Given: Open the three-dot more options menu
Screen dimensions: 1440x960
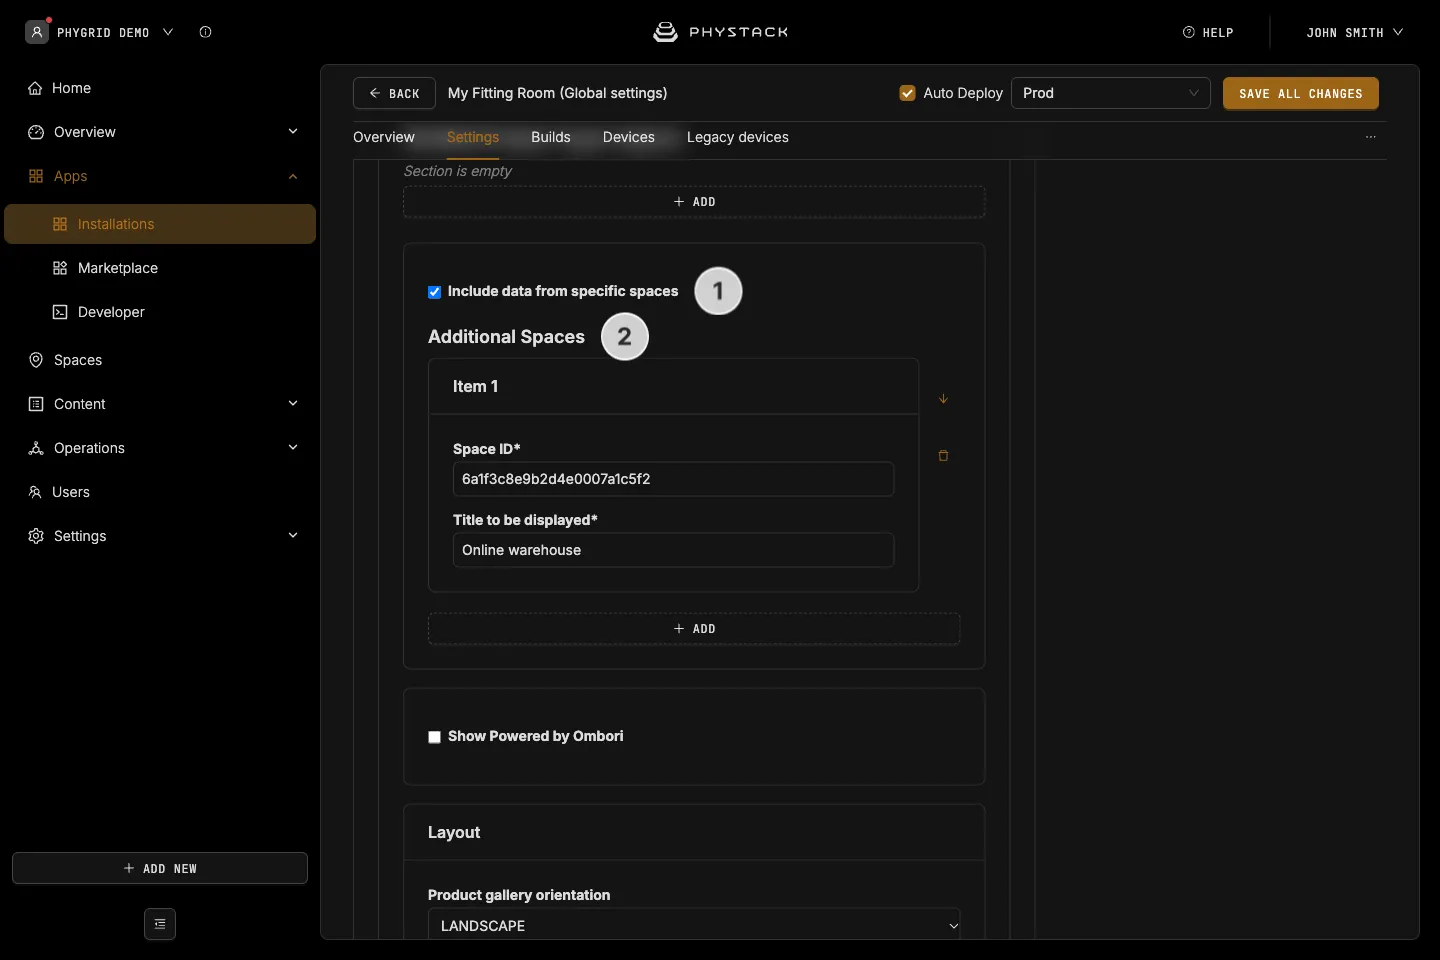Looking at the screenshot, I should coord(1371,137).
